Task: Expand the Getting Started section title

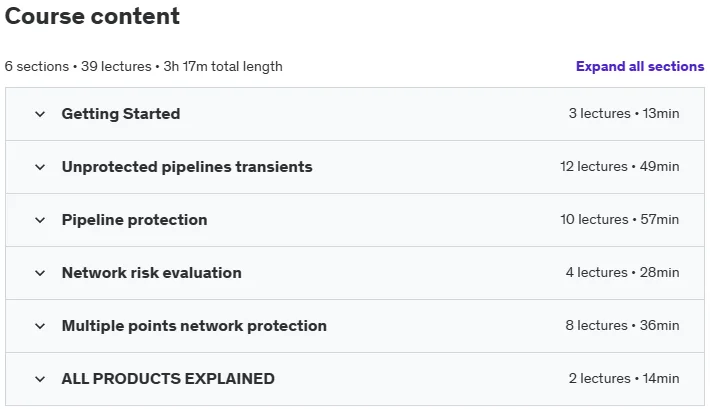Action: pyautogui.click(x=121, y=114)
